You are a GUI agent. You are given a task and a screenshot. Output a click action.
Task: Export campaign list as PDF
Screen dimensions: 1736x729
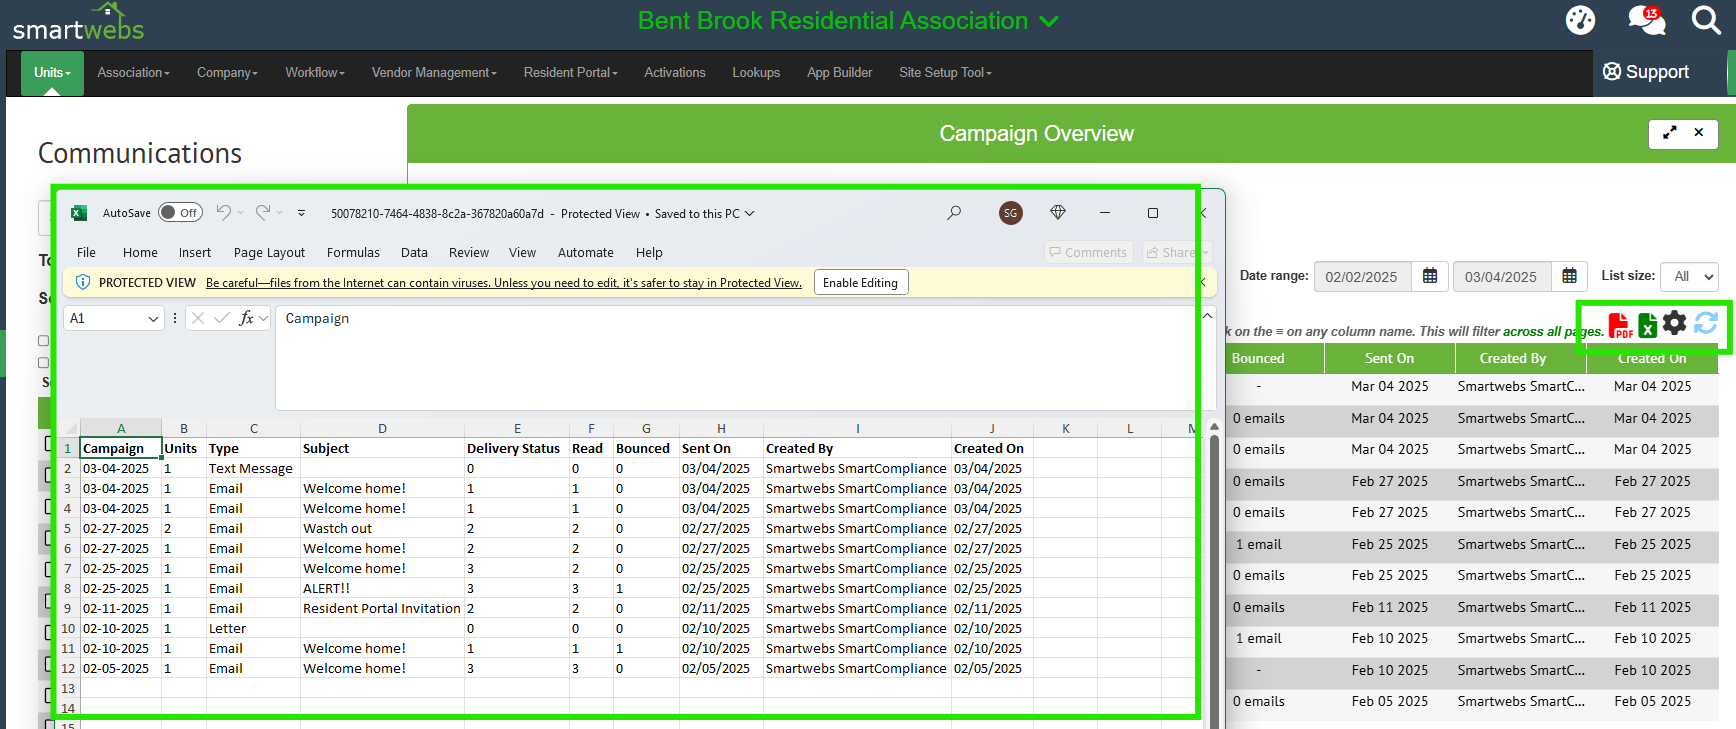point(1620,325)
